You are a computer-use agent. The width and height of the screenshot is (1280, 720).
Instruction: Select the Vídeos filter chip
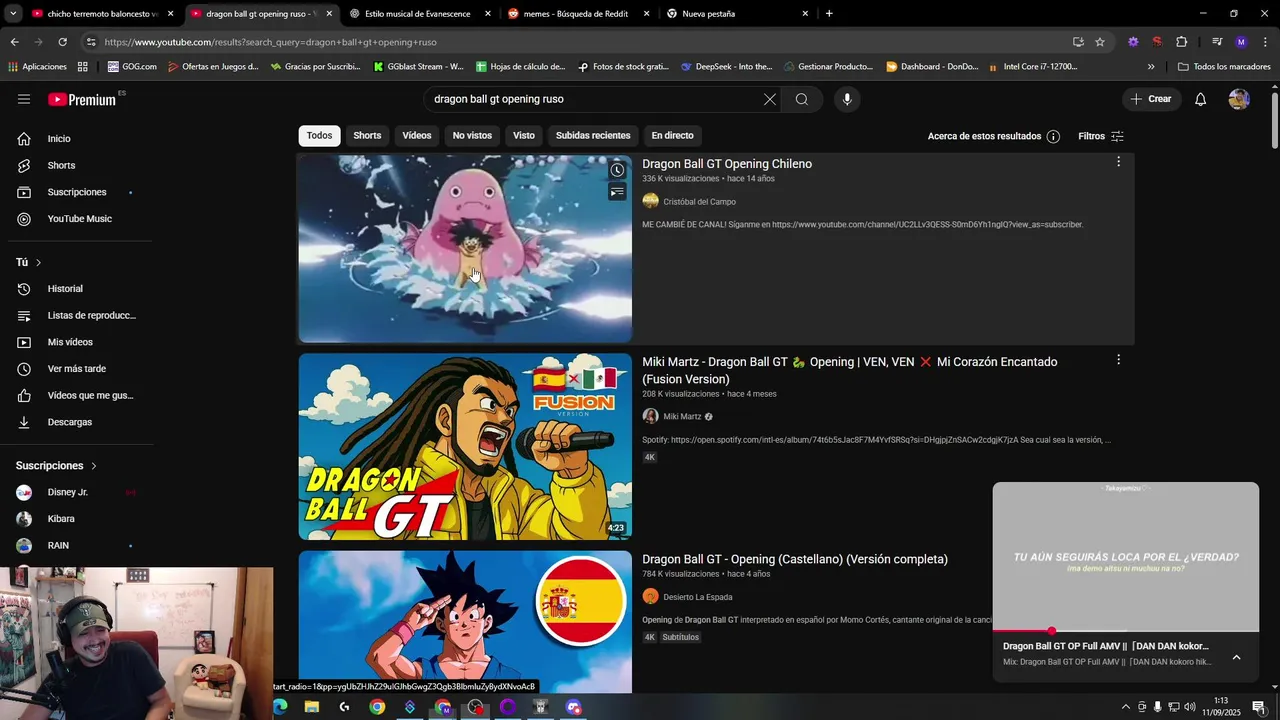(x=417, y=136)
